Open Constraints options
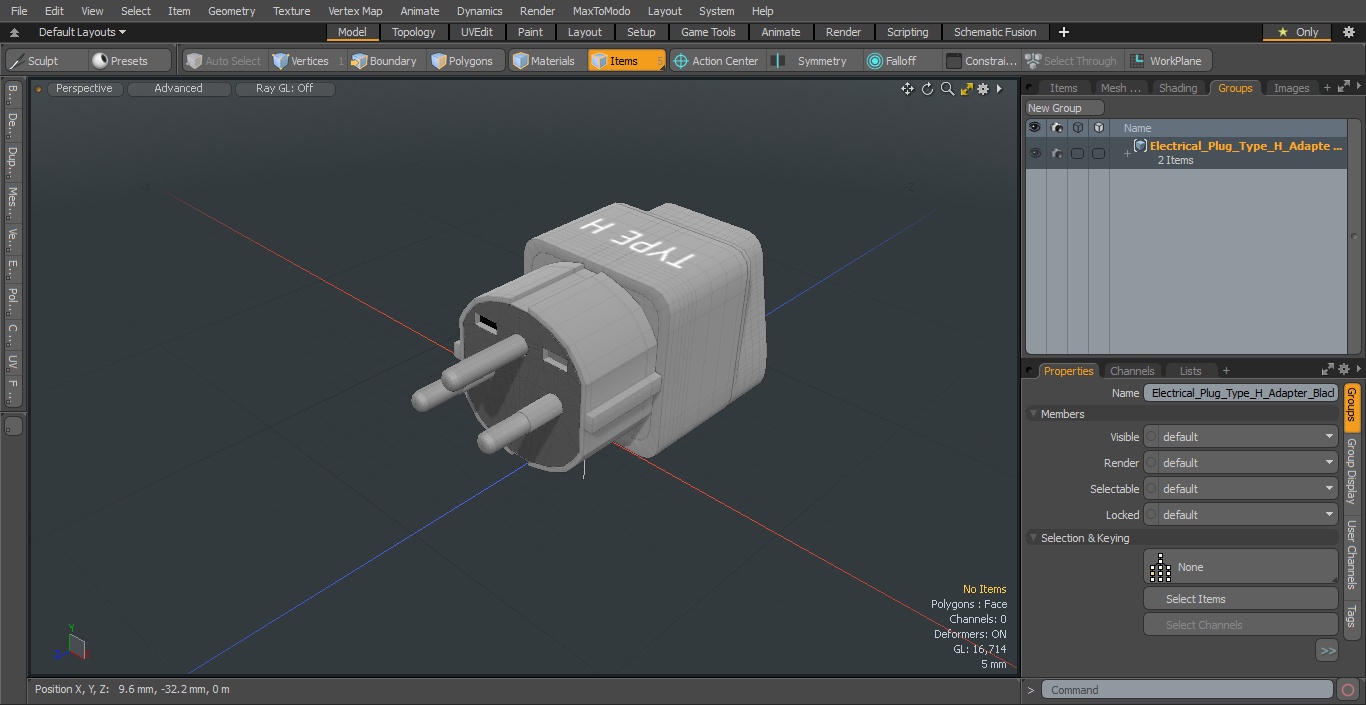 coord(982,61)
